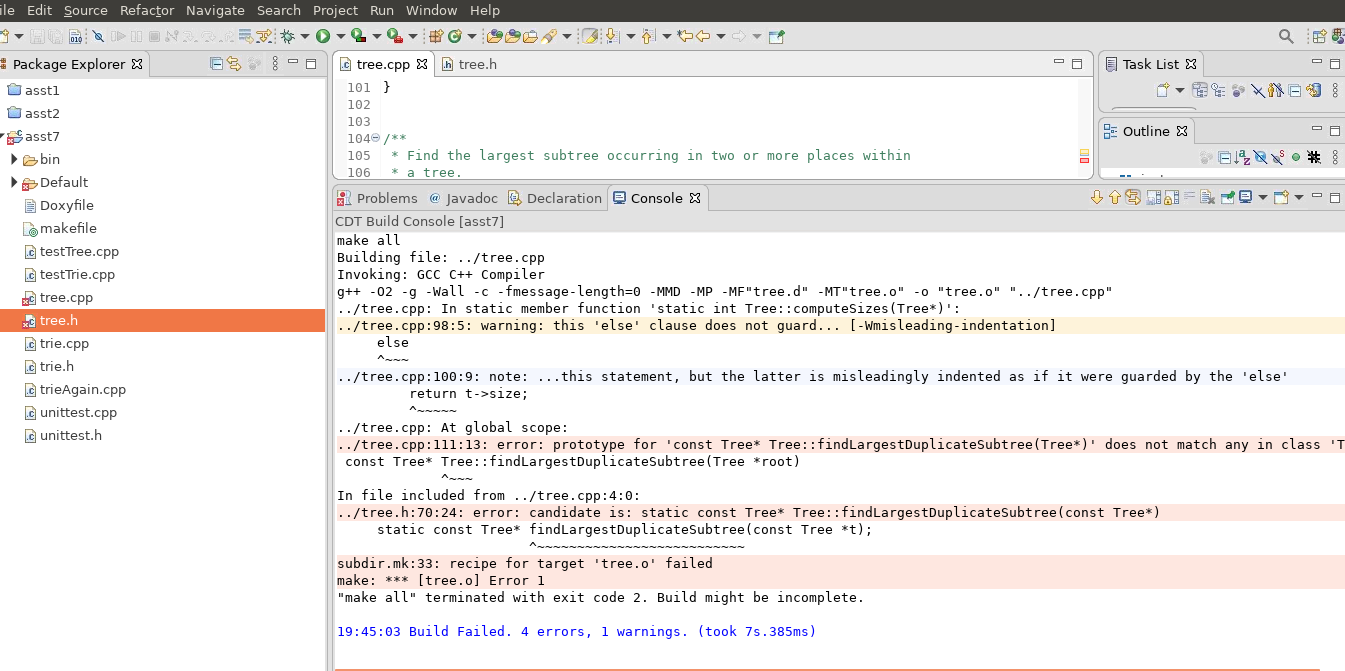Open the Quick Access magnifier icon
The width and height of the screenshot is (1345, 671).
(x=1287, y=36)
